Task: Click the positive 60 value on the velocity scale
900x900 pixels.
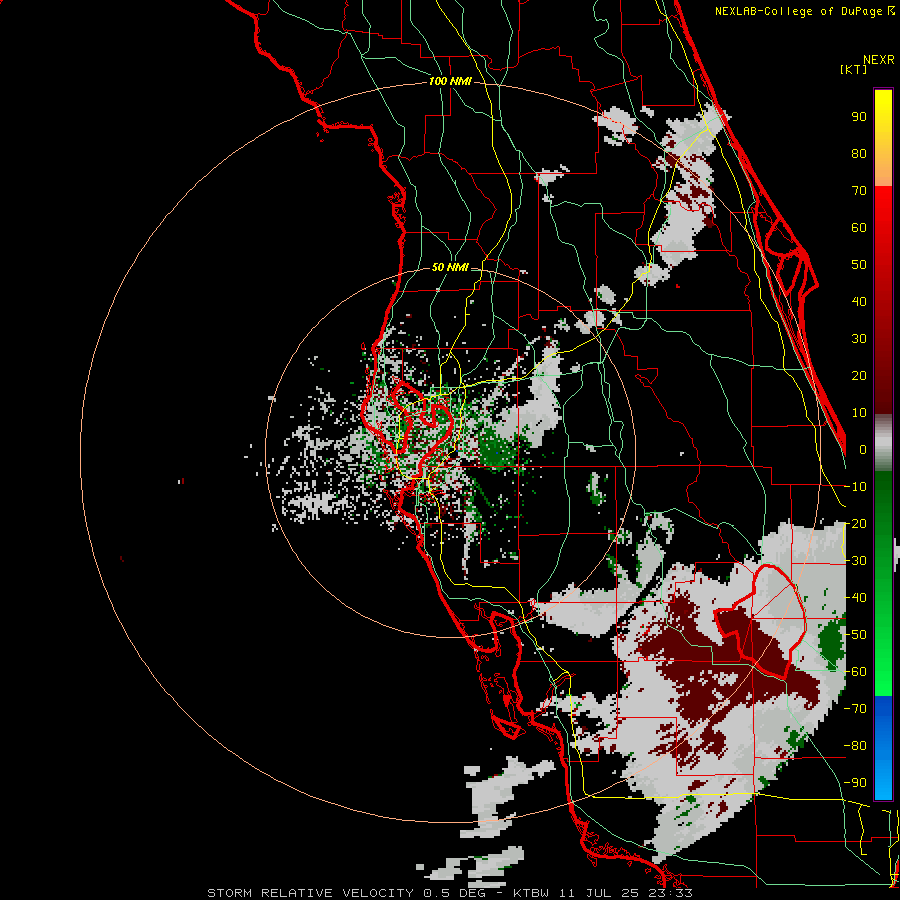Action: (859, 227)
